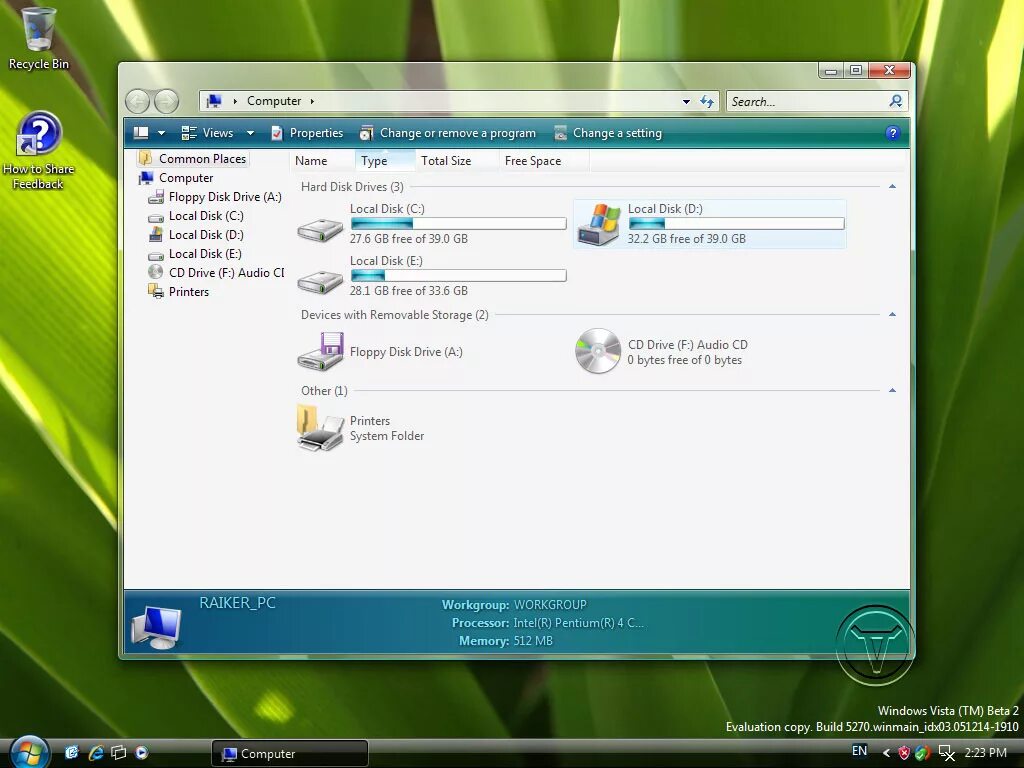This screenshot has height=768, width=1024.
Task: Collapse the Other group
Action: click(x=892, y=391)
